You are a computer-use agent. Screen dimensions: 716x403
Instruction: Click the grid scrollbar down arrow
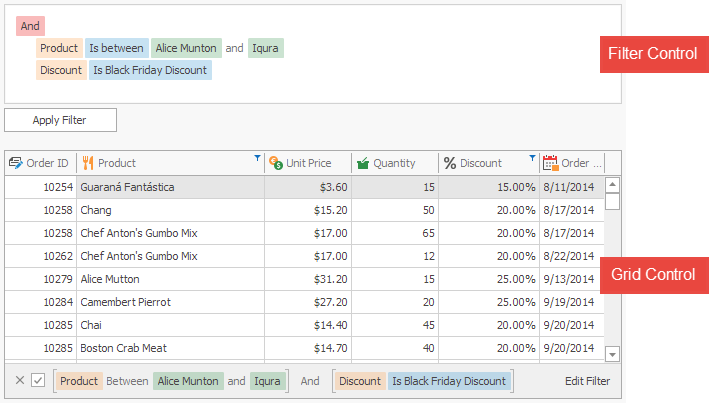click(x=612, y=354)
